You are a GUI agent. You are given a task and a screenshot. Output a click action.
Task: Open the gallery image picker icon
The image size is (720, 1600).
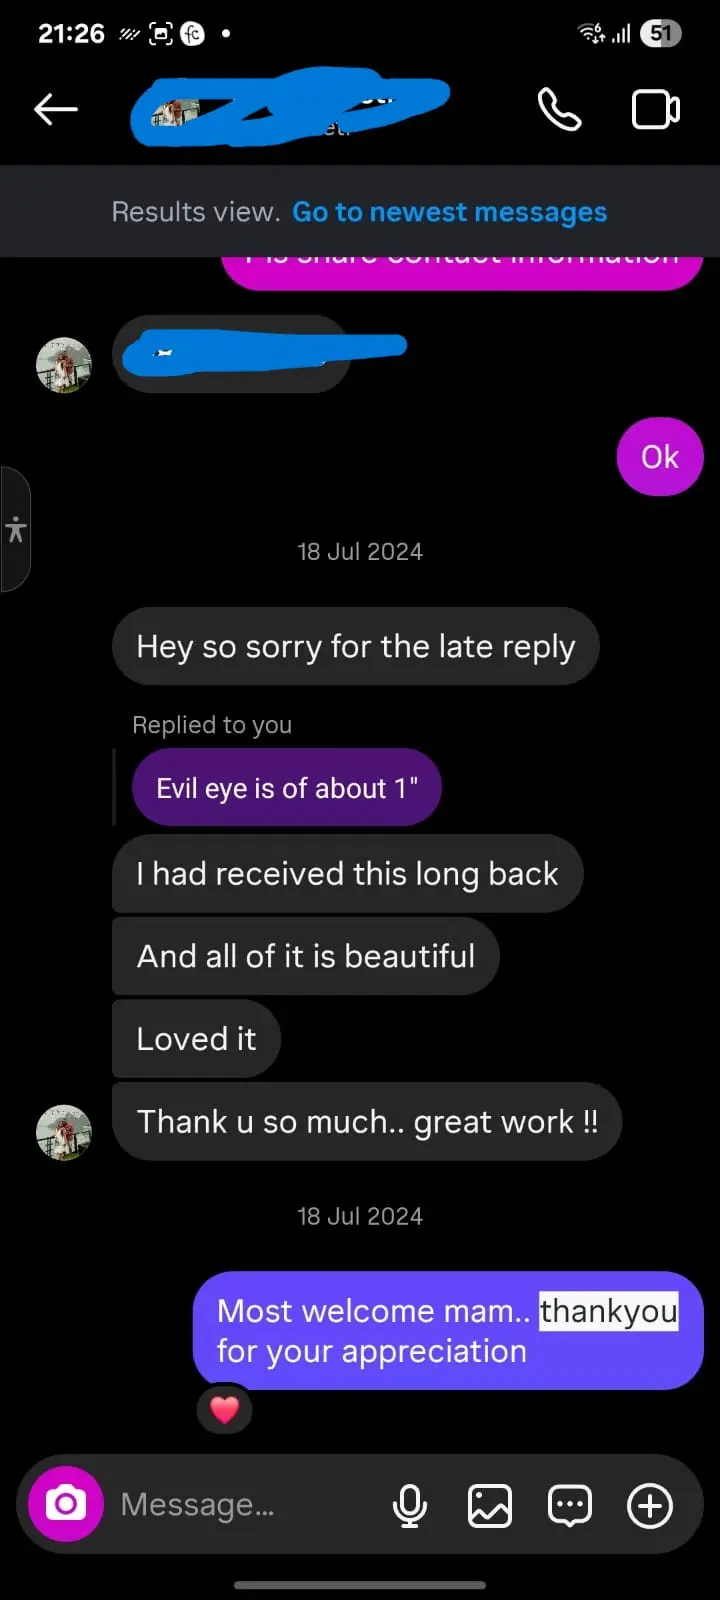490,1505
